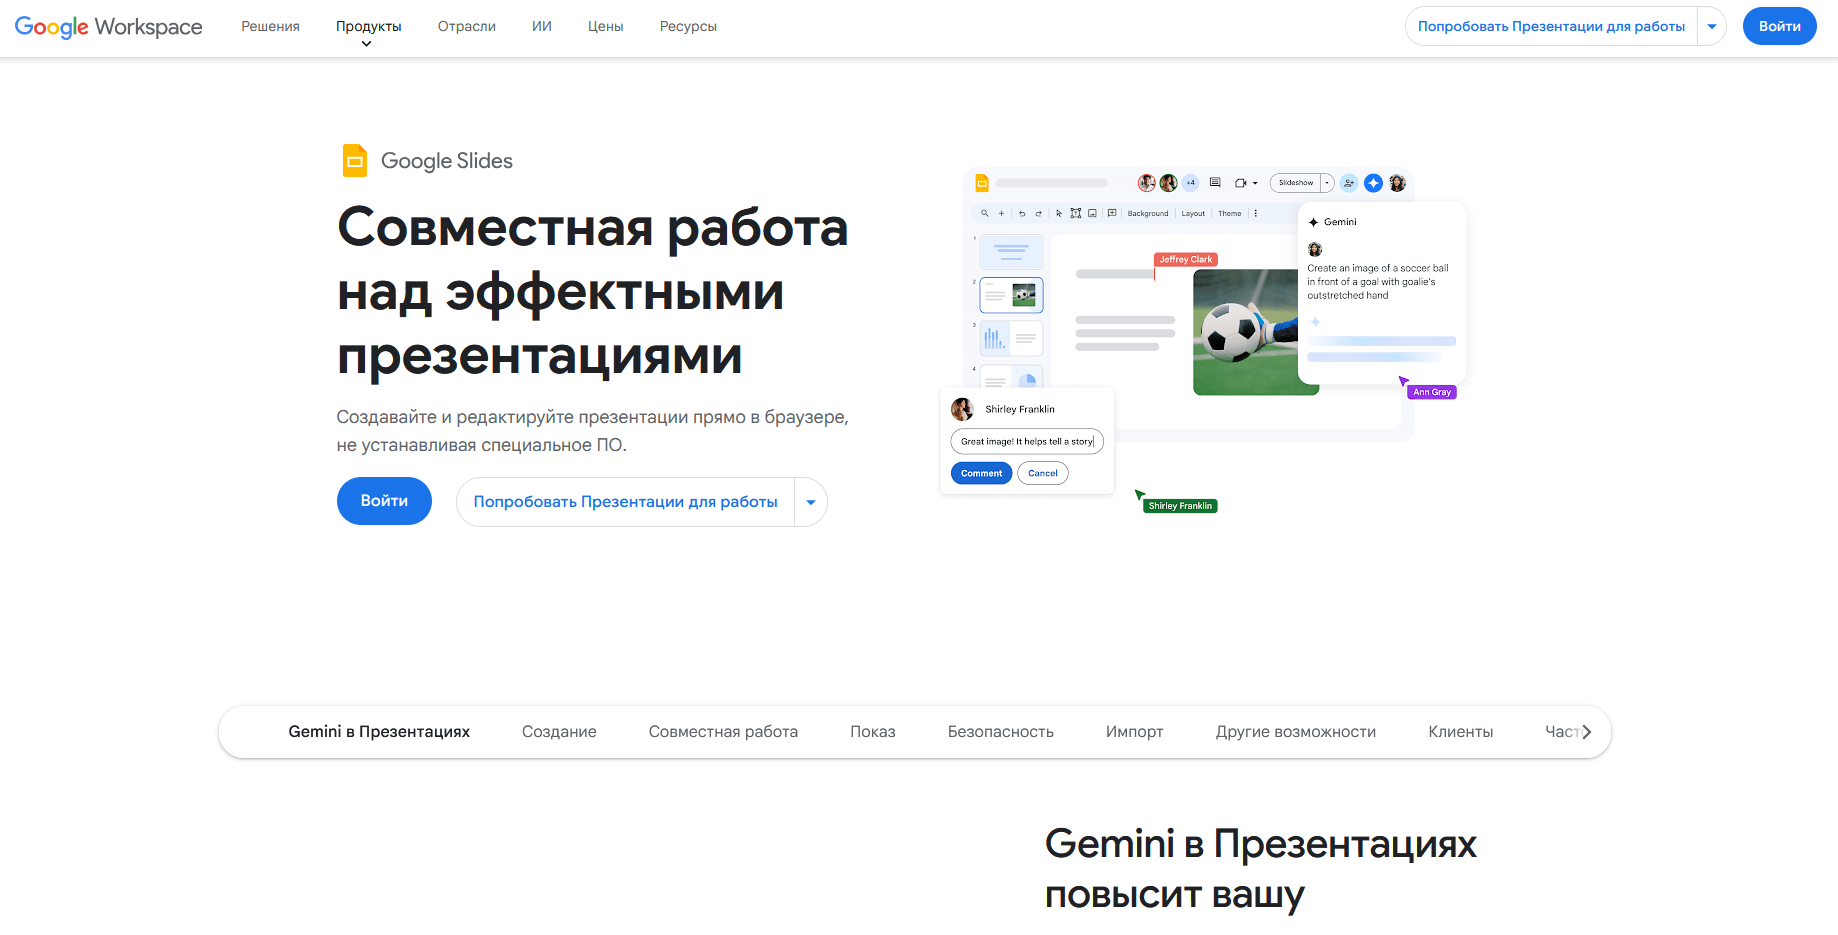Screen dimensions: 1838x935
Task: Expand the Продукты menu chevron
Action: point(366,44)
